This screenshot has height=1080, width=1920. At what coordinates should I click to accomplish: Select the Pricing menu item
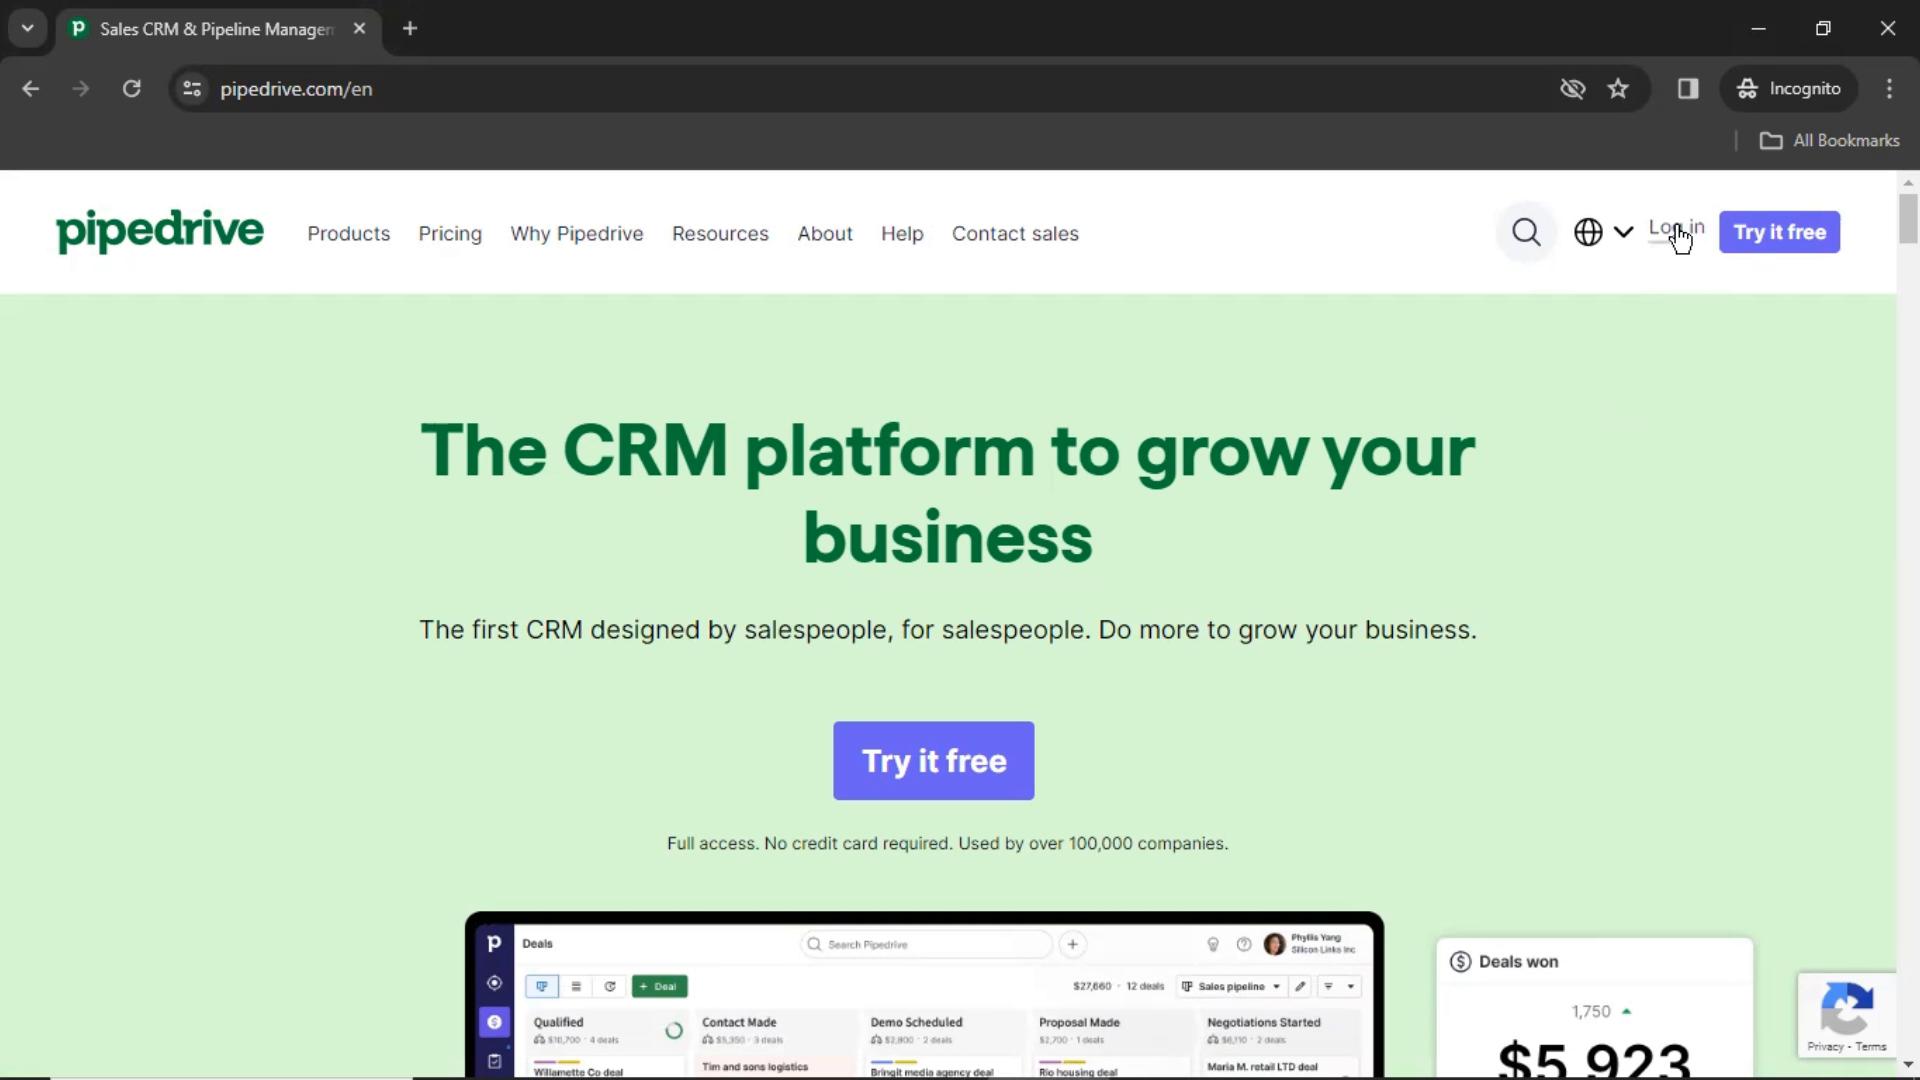[x=450, y=233]
